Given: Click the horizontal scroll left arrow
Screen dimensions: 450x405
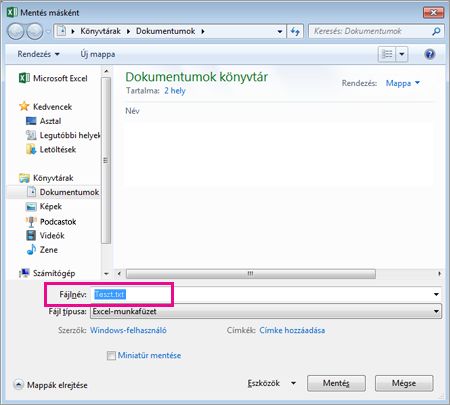Looking at the screenshot, I should coord(119,274).
